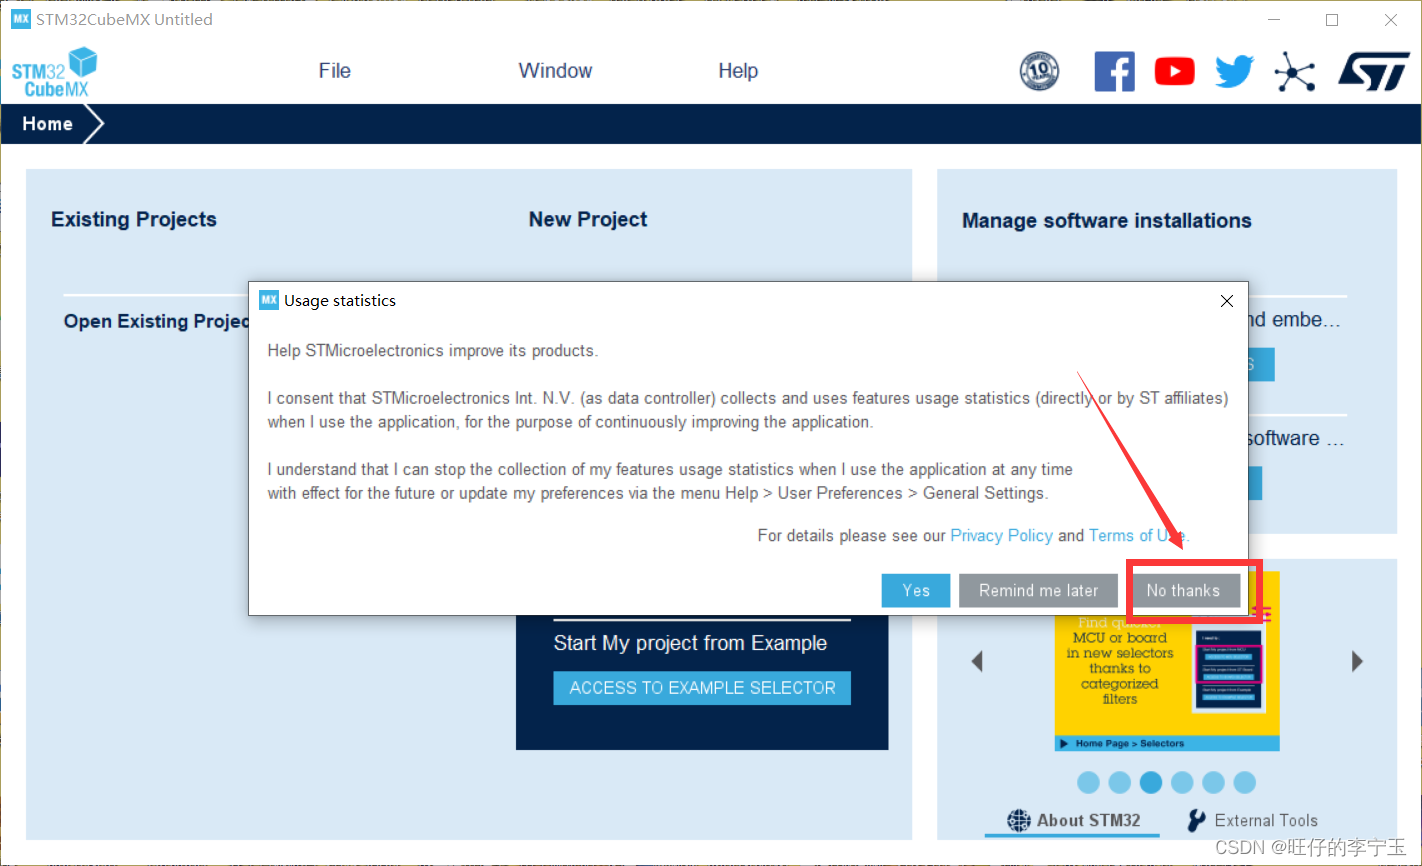Click the ST company logo
Screen dimensions: 1422x866
click(1374, 71)
